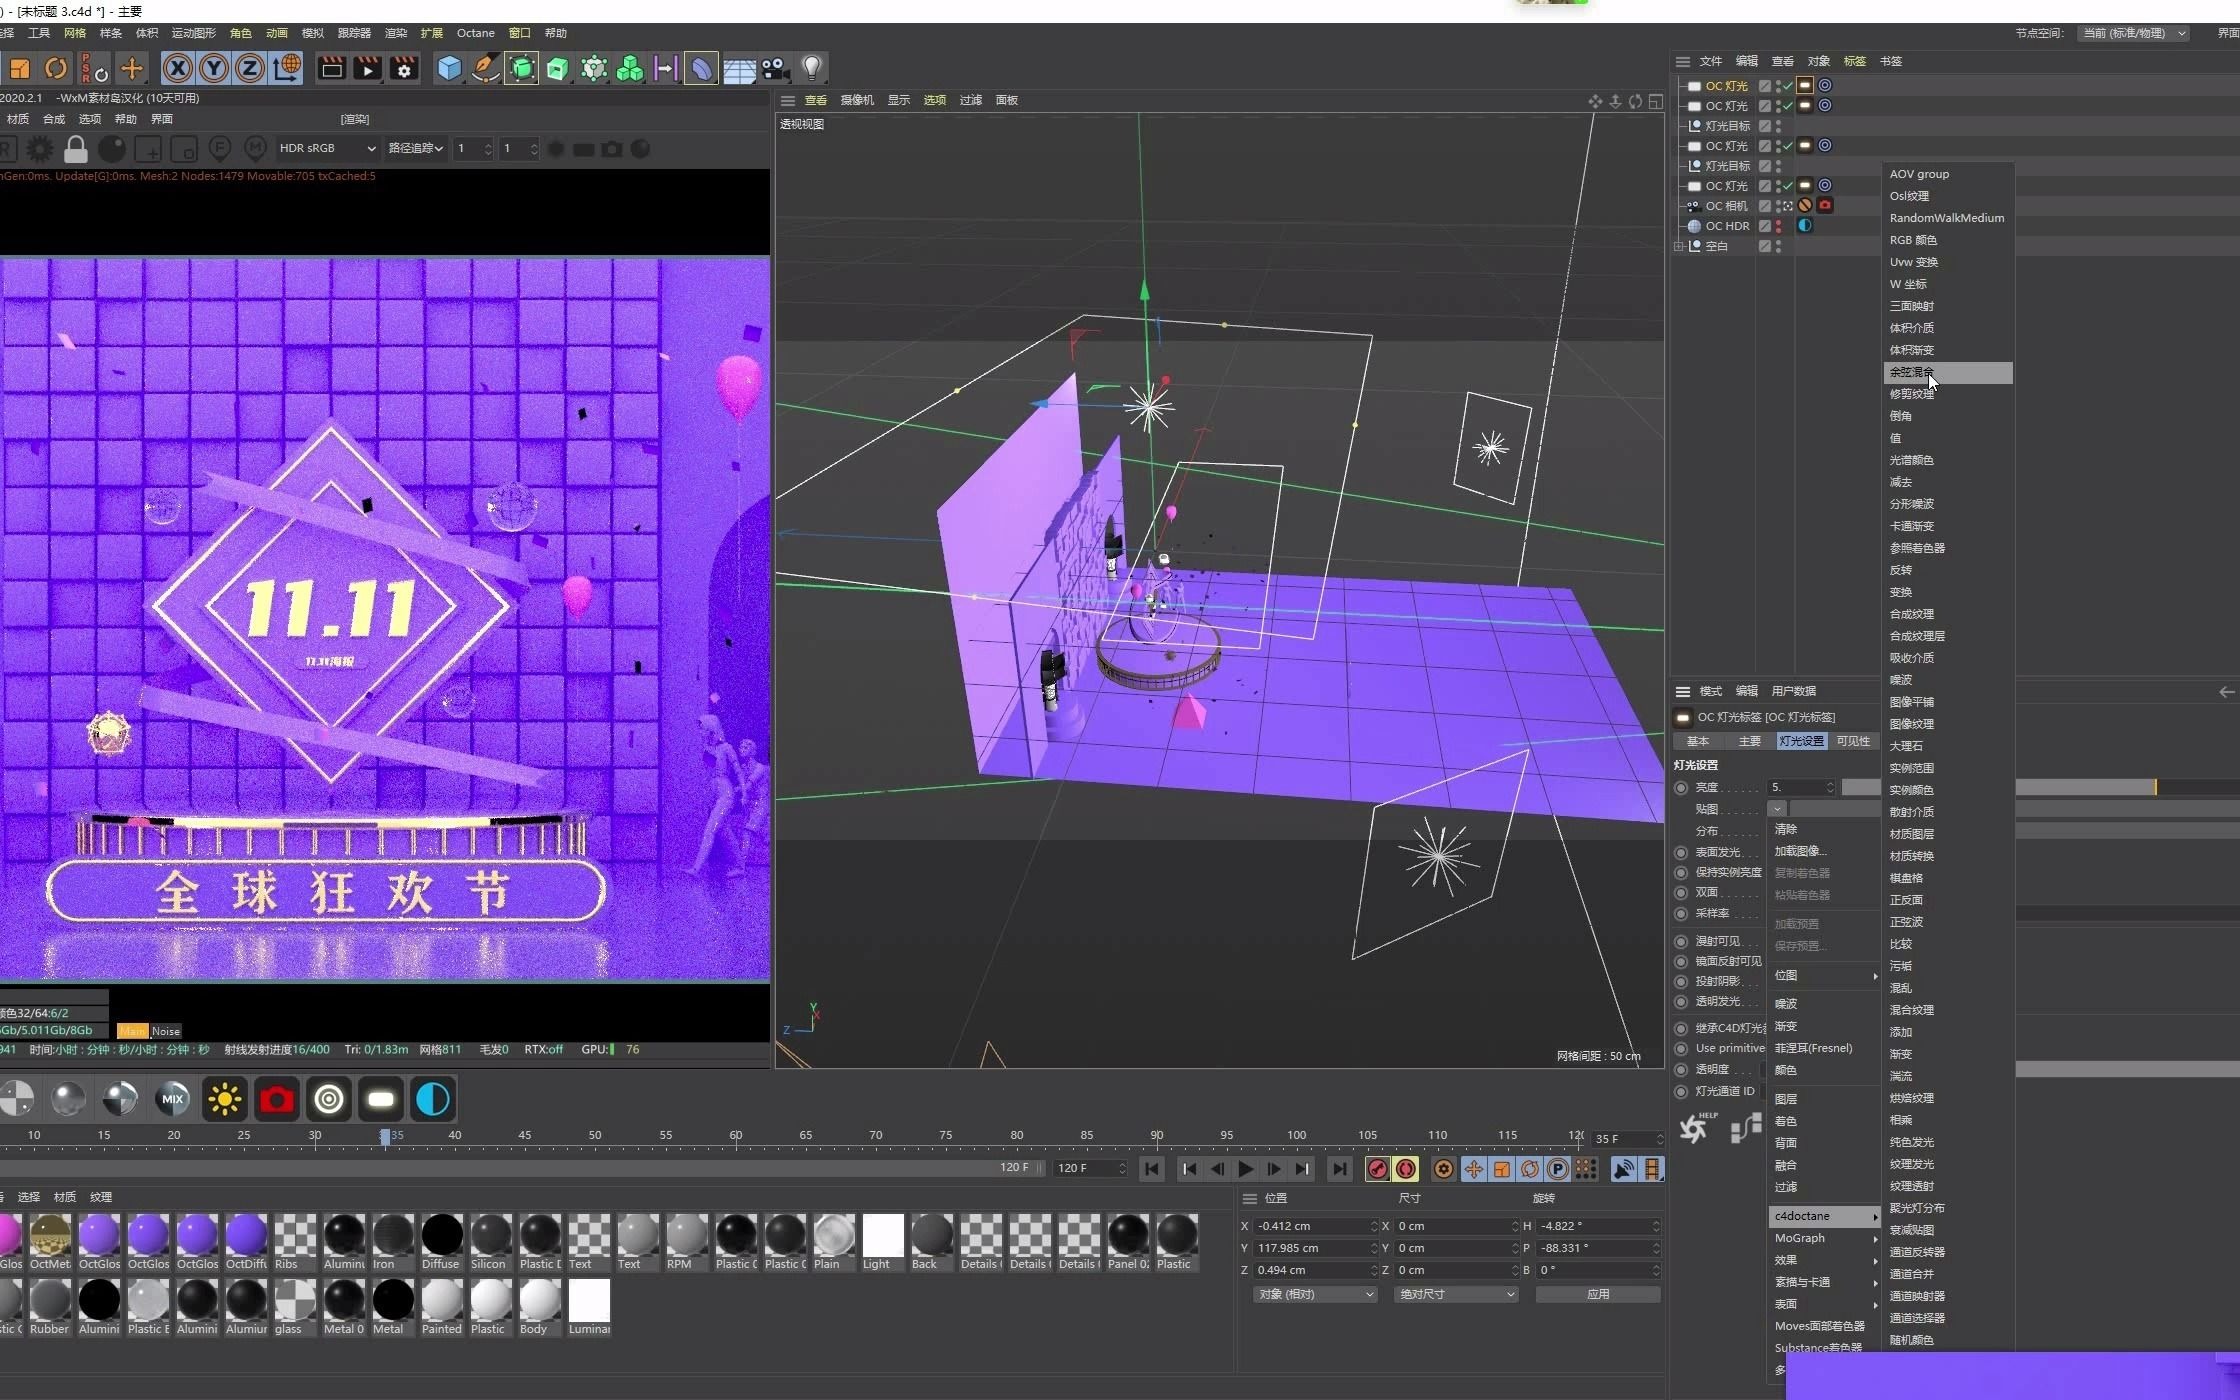Click the 应用 apply button
This screenshot has height=1400, width=2240.
tap(1598, 1294)
